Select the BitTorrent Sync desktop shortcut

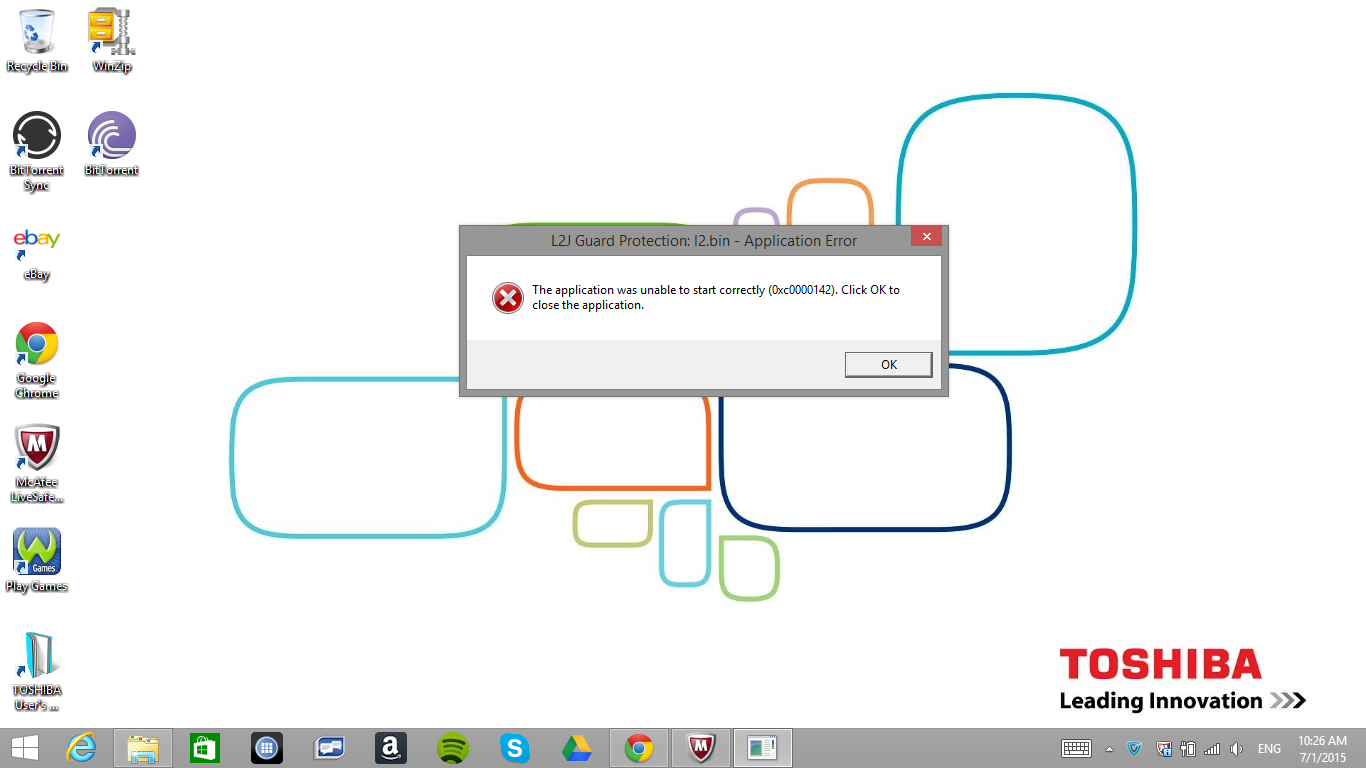(37, 151)
